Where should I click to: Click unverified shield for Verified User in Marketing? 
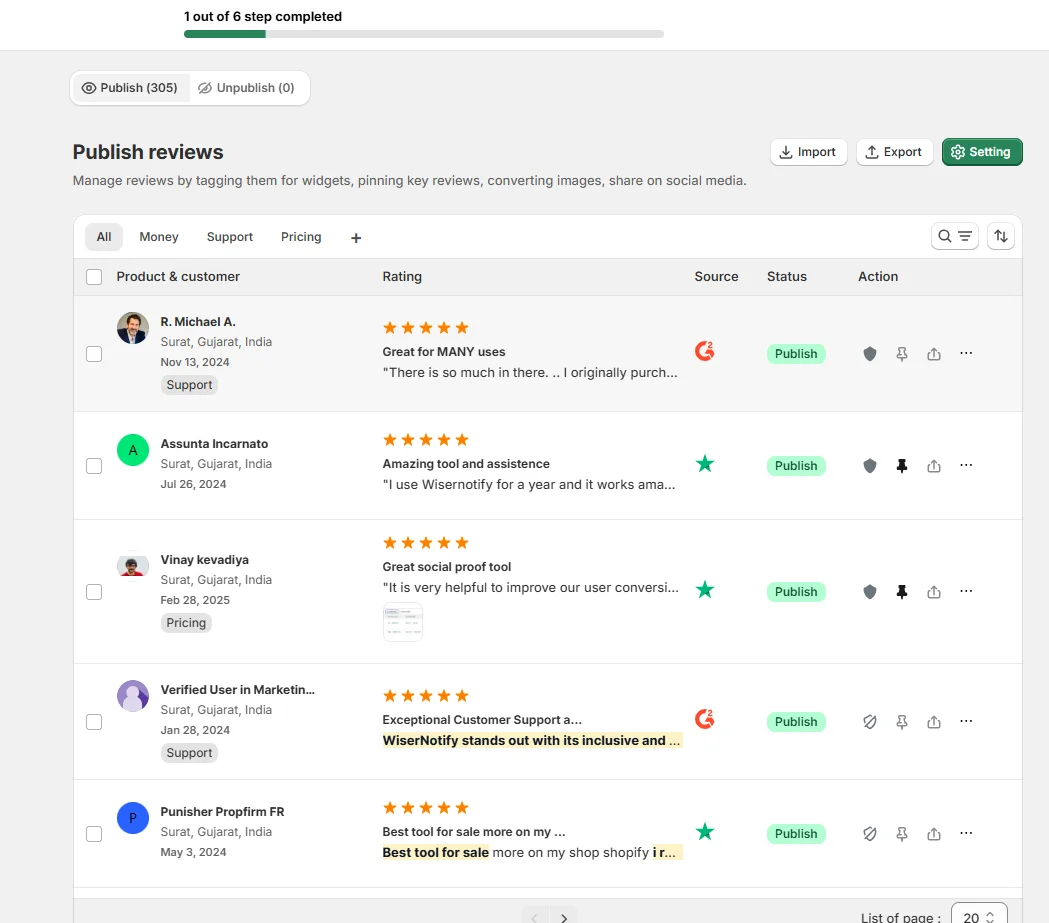click(x=870, y=722)
